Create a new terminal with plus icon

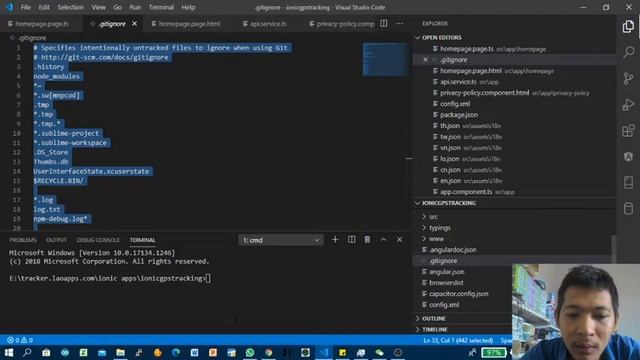(x=335, y=240)
